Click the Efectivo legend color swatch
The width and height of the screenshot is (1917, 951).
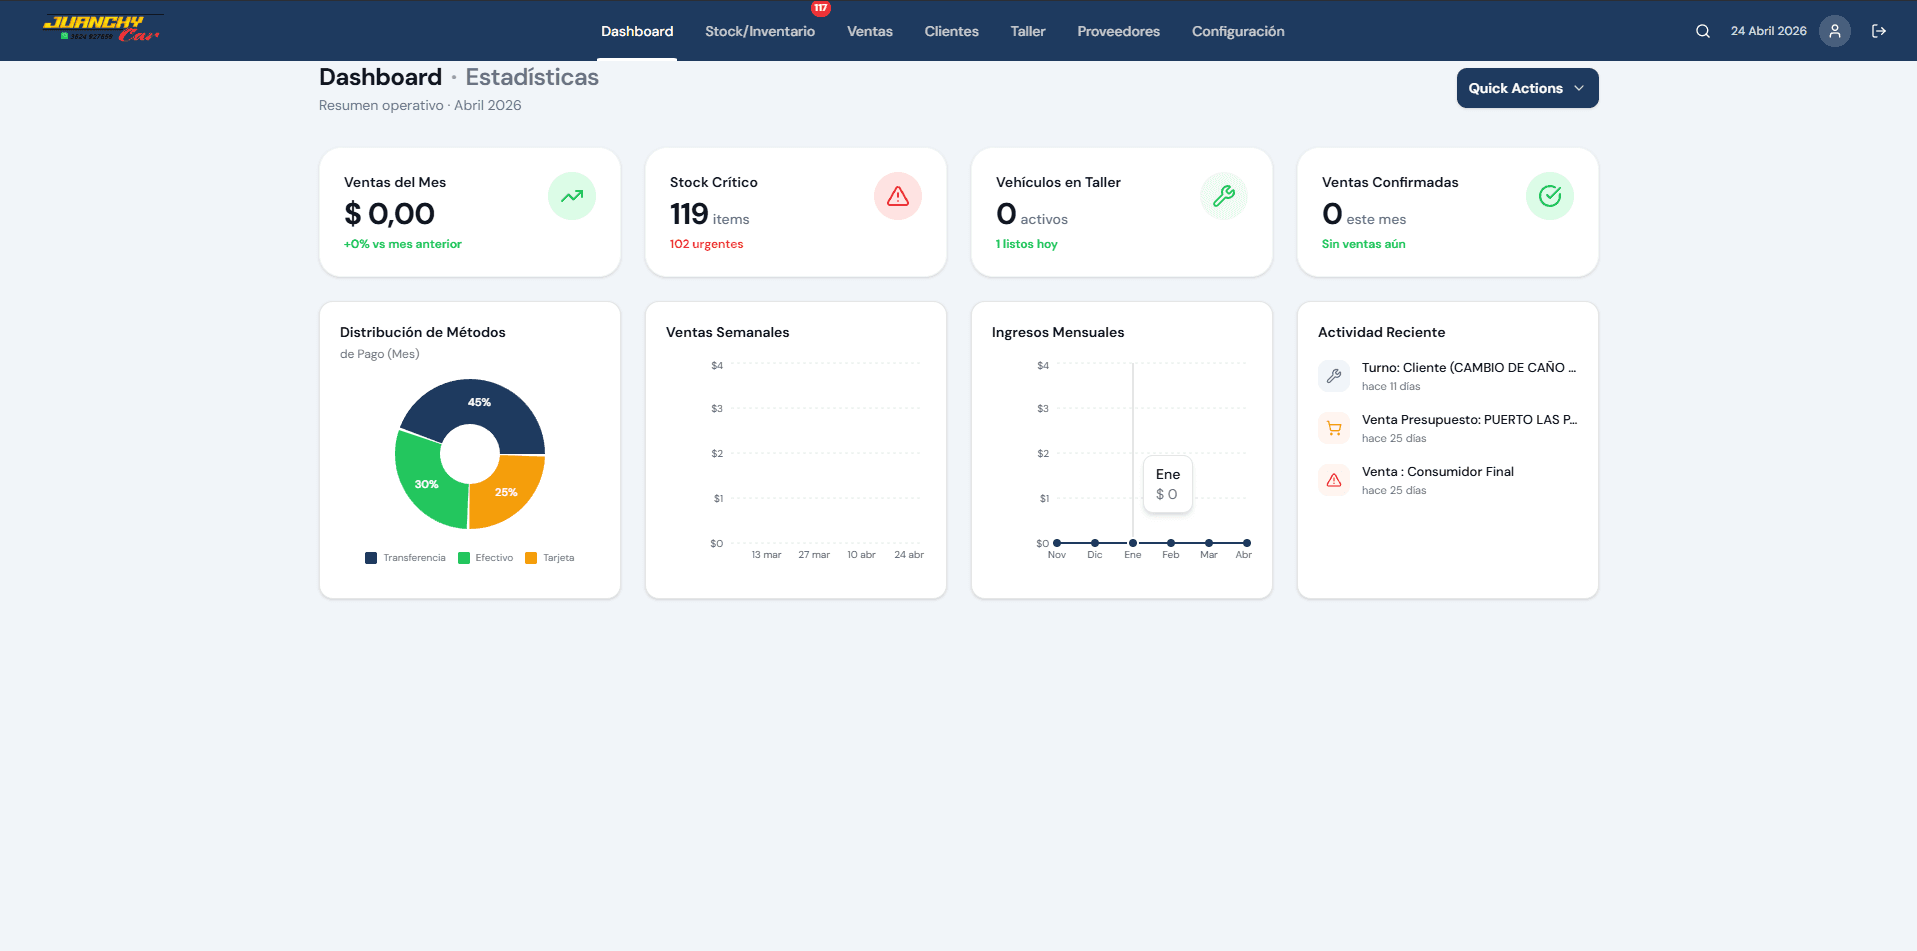click(x=464, y=558)
